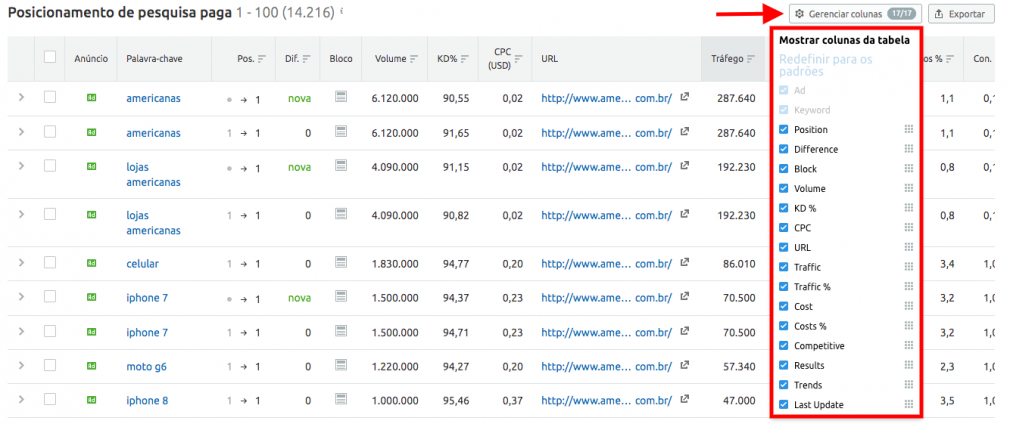Viewport: 1010px width, 424px height.
Task: Click the green ad icon in celular row
Action: coord(91,263)
